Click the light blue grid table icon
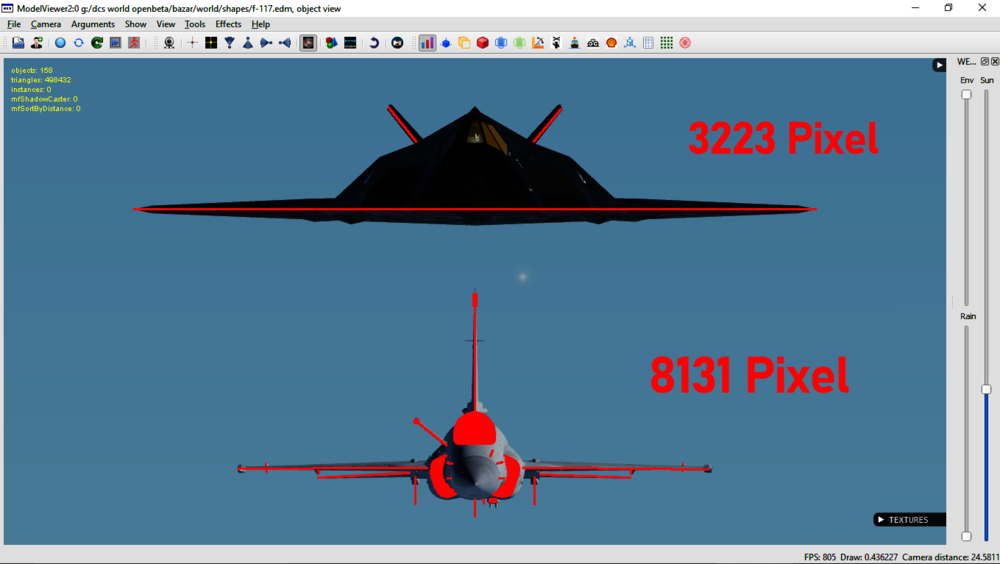 (x=649, y=43)
